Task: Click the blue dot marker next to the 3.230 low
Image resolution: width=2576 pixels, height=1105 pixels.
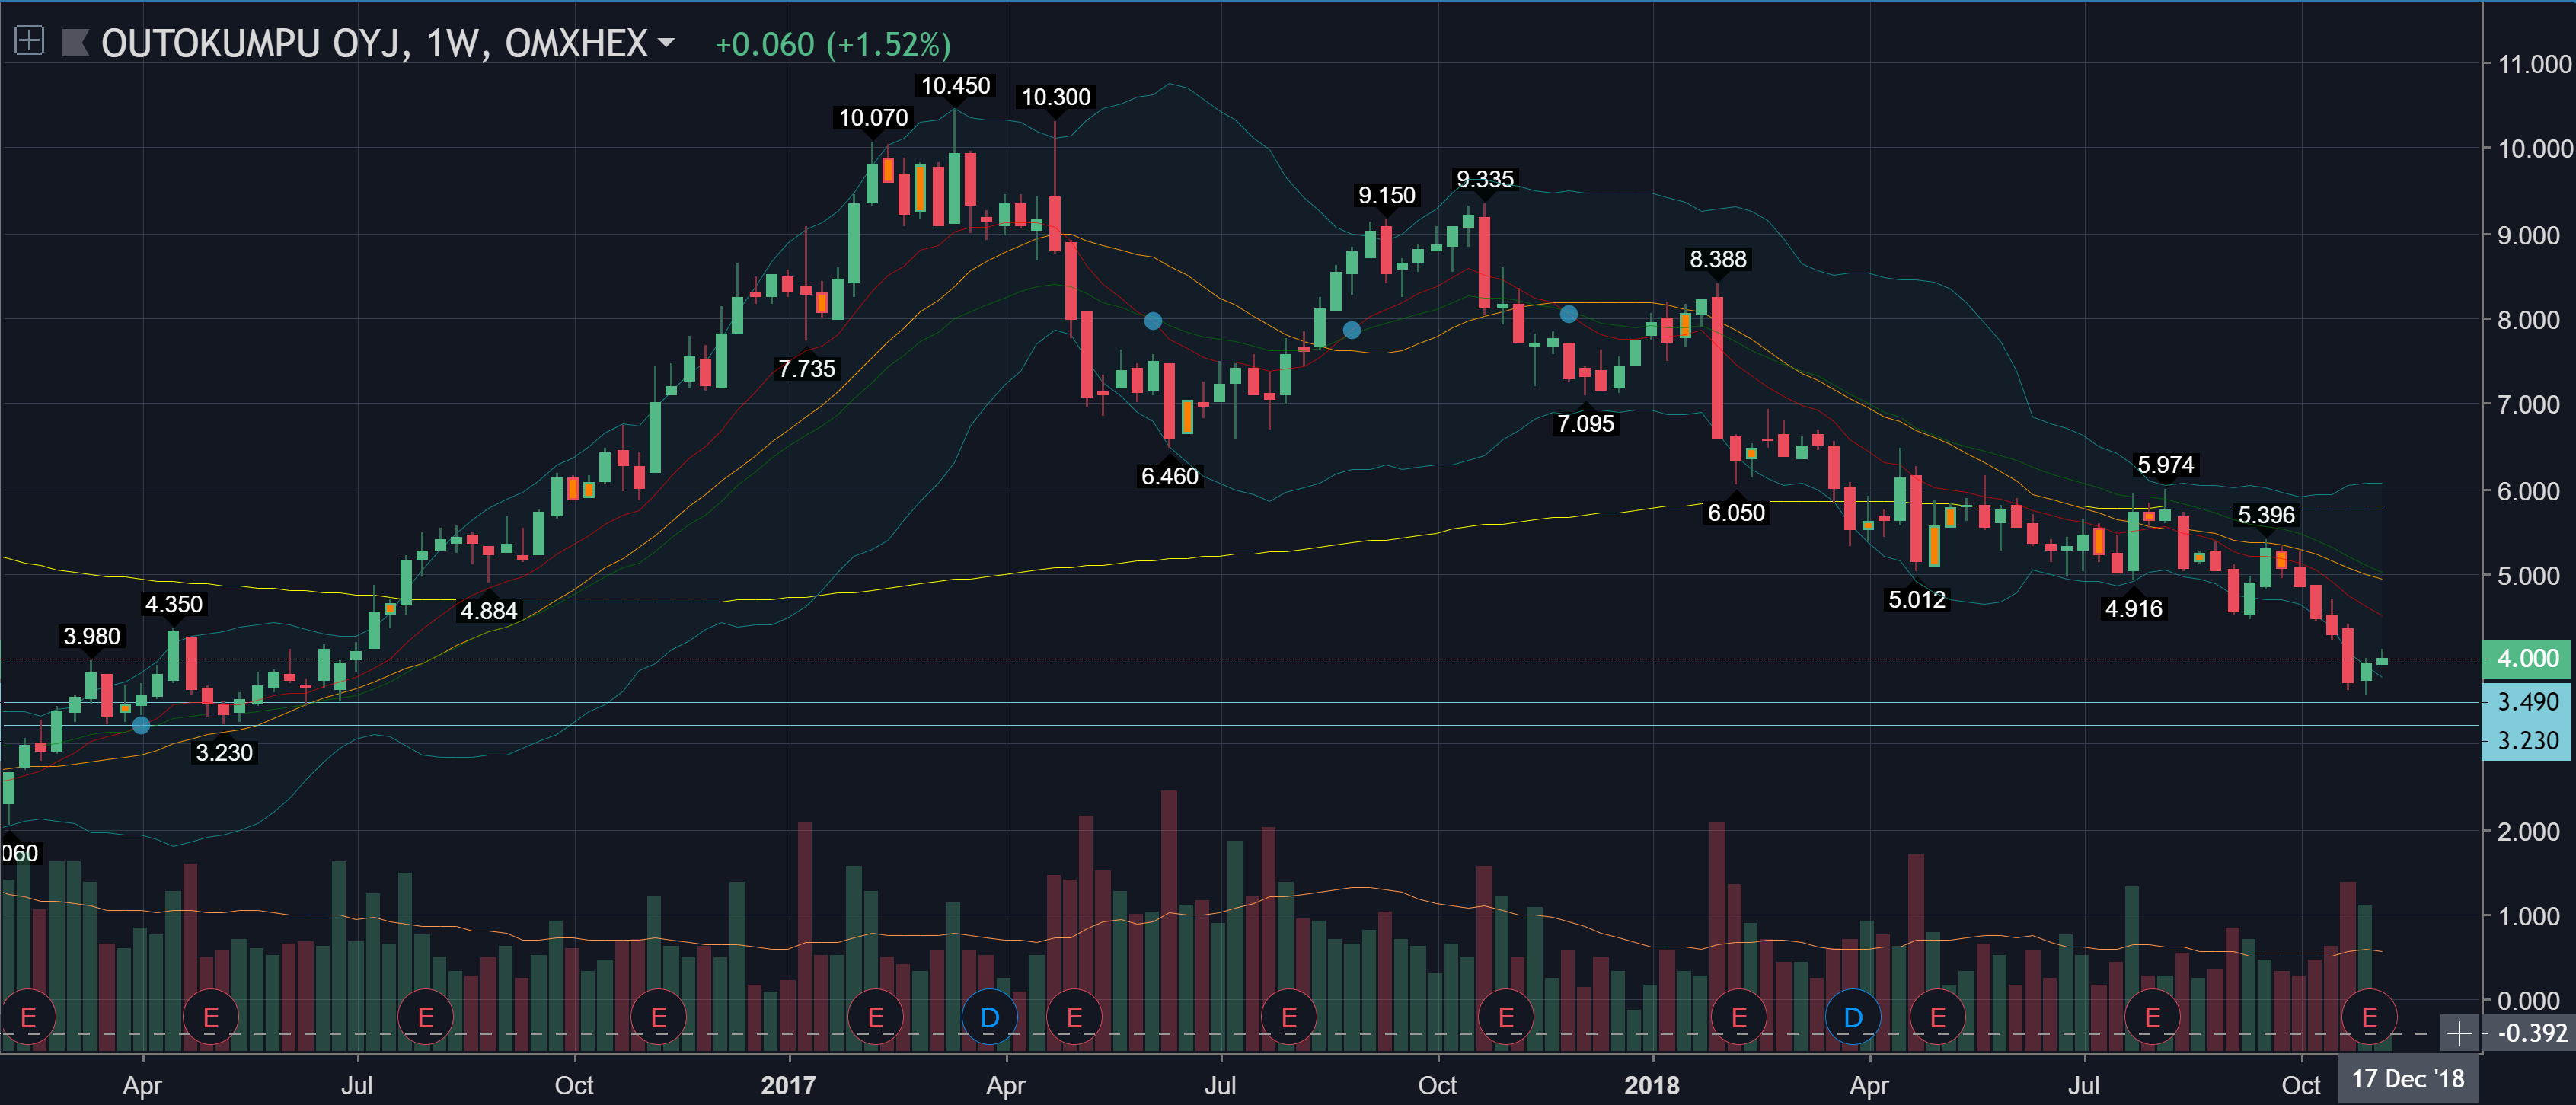Action: click(141, 725)
